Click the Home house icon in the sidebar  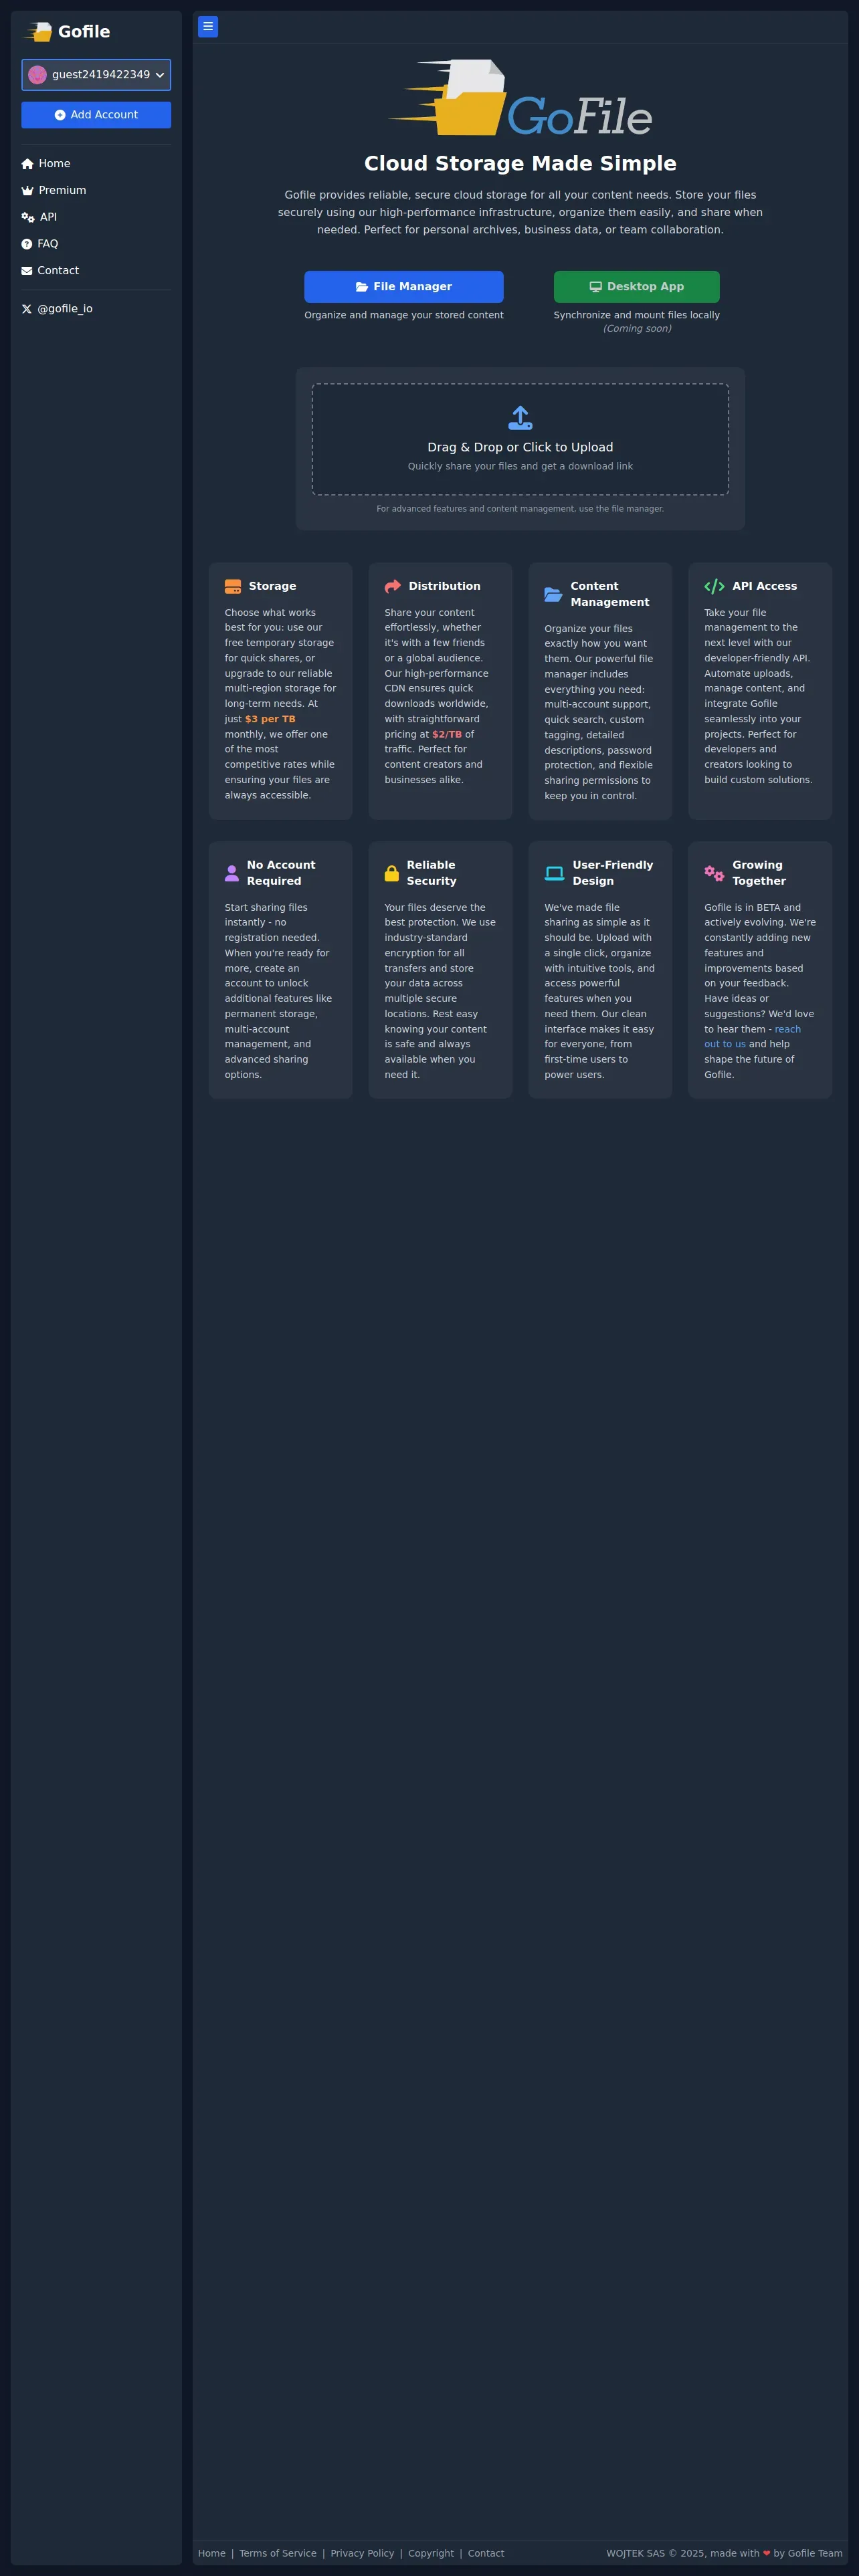coord(27,164)
